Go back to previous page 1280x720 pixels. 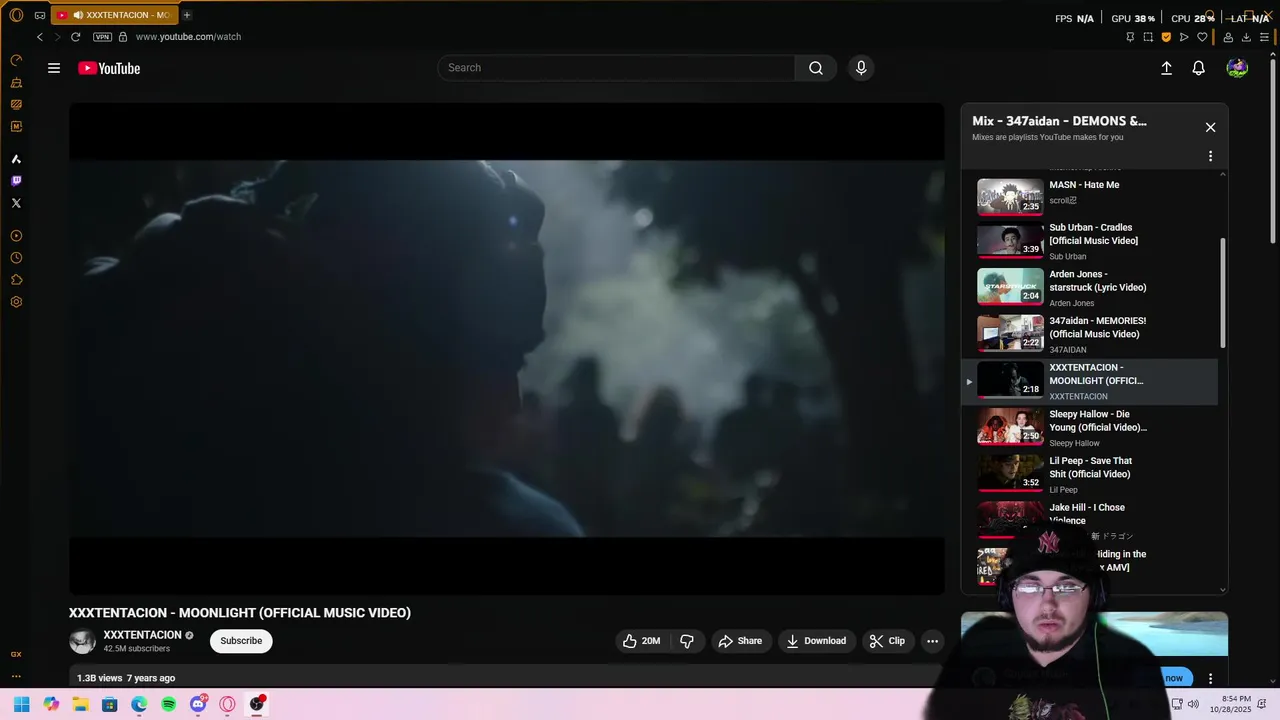(40, 37)
